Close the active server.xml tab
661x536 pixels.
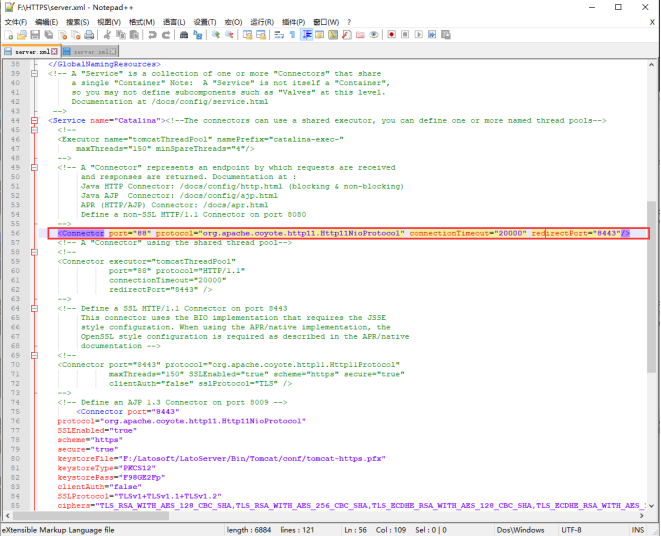54,51
